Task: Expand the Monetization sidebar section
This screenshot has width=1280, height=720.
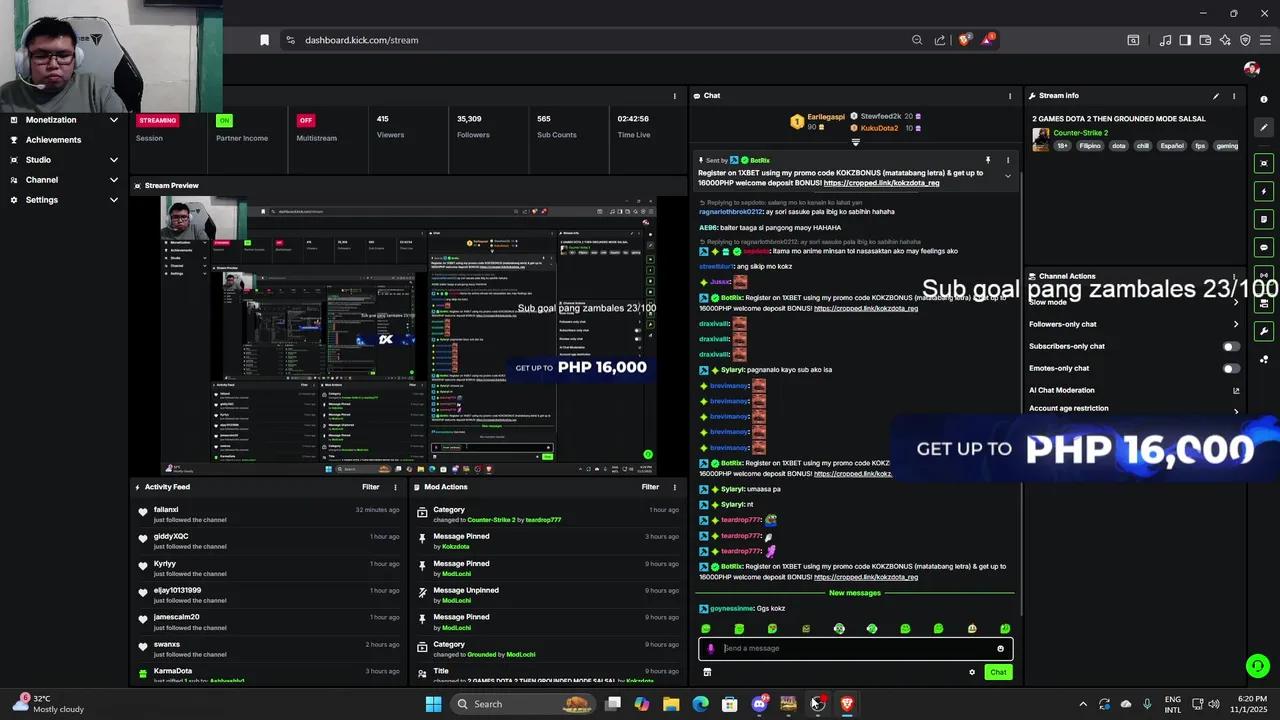Action: (114, 120)
